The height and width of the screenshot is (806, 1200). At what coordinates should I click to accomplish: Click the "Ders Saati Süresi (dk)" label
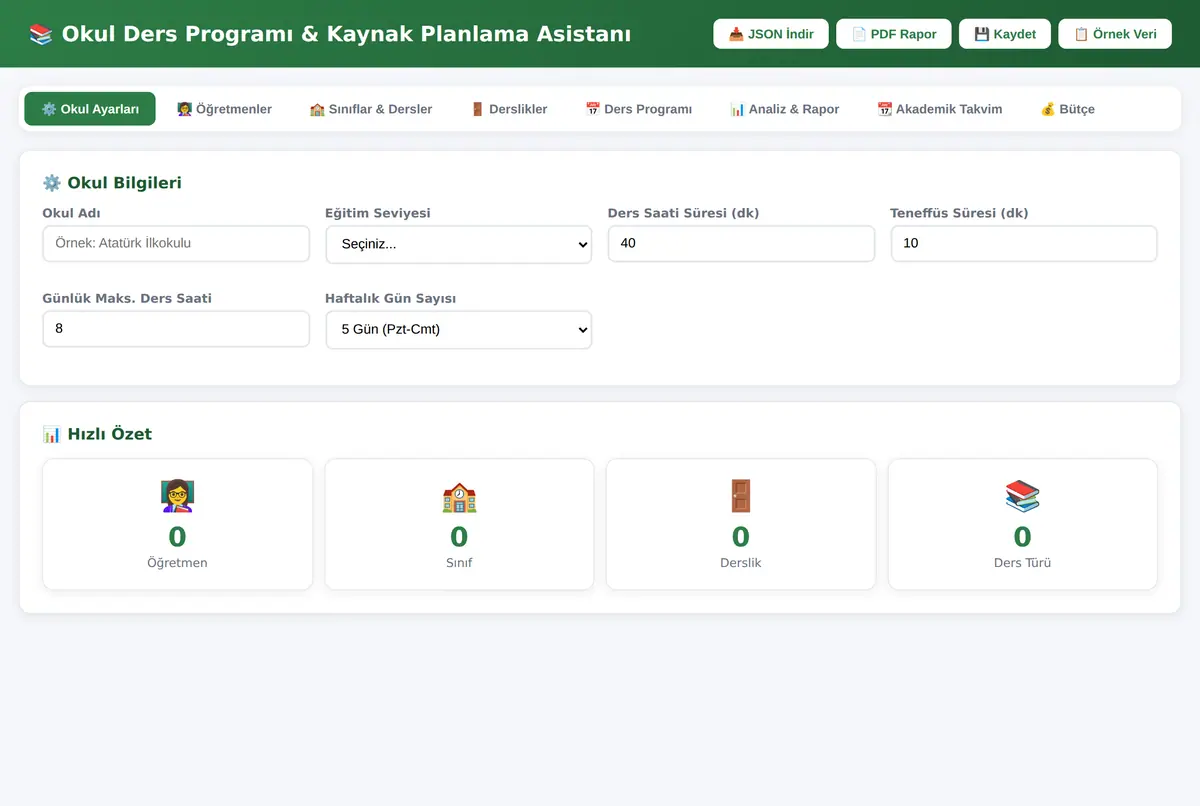coord(683,213)
